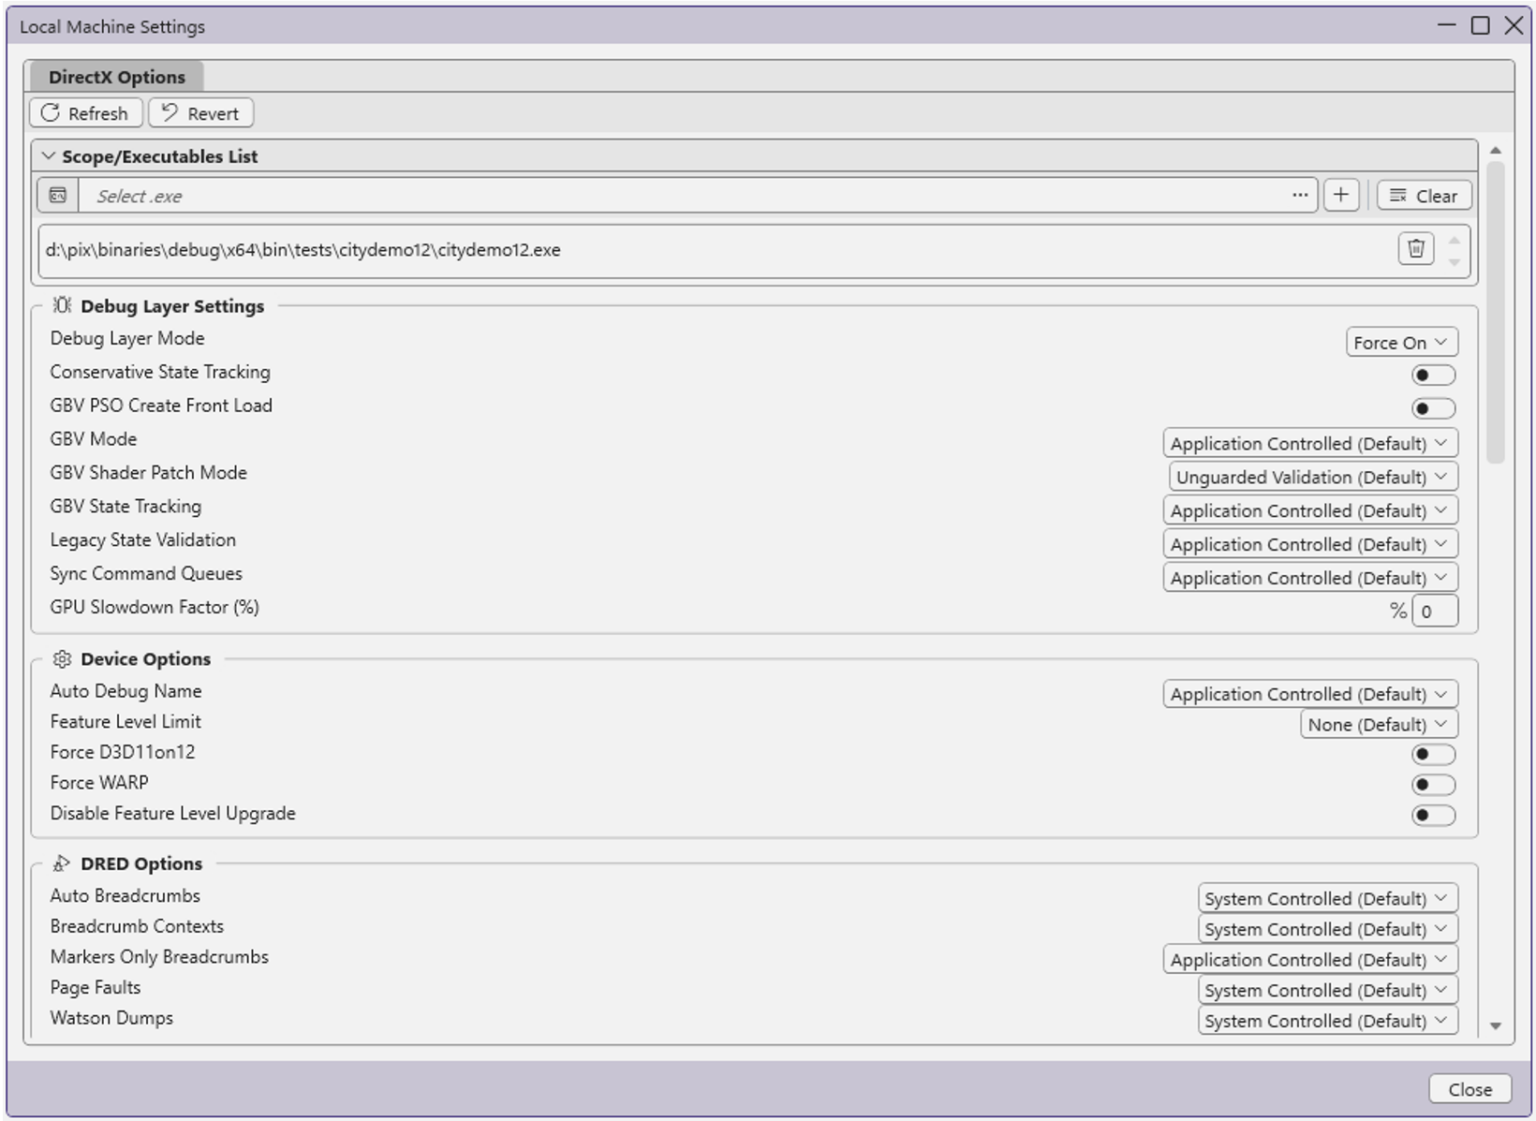
Task: Collapse the Scope/Executables List section
Action: 48,156
